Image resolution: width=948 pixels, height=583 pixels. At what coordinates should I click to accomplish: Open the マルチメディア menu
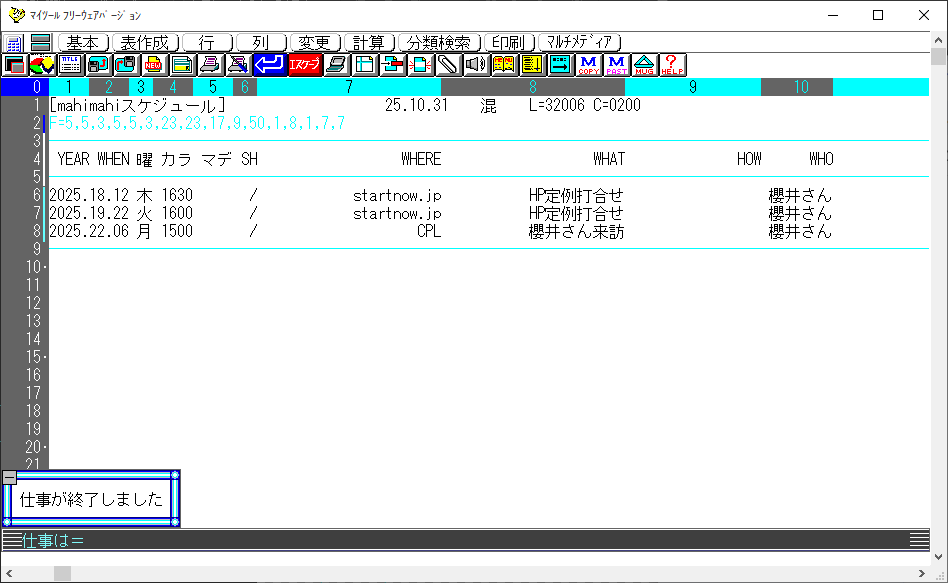click(580, 43)
